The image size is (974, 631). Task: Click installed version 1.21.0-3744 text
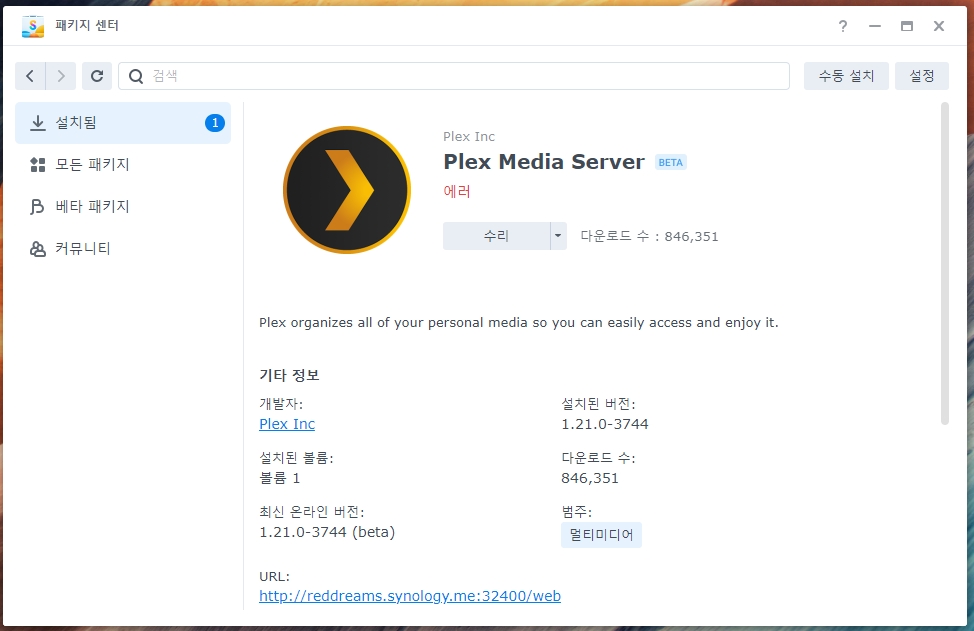(604, 424)
